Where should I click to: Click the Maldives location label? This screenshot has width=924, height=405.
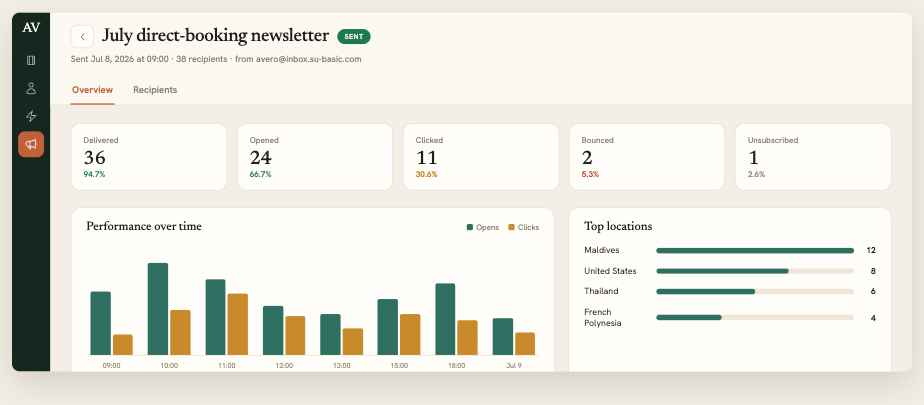[x=602, y=251]
